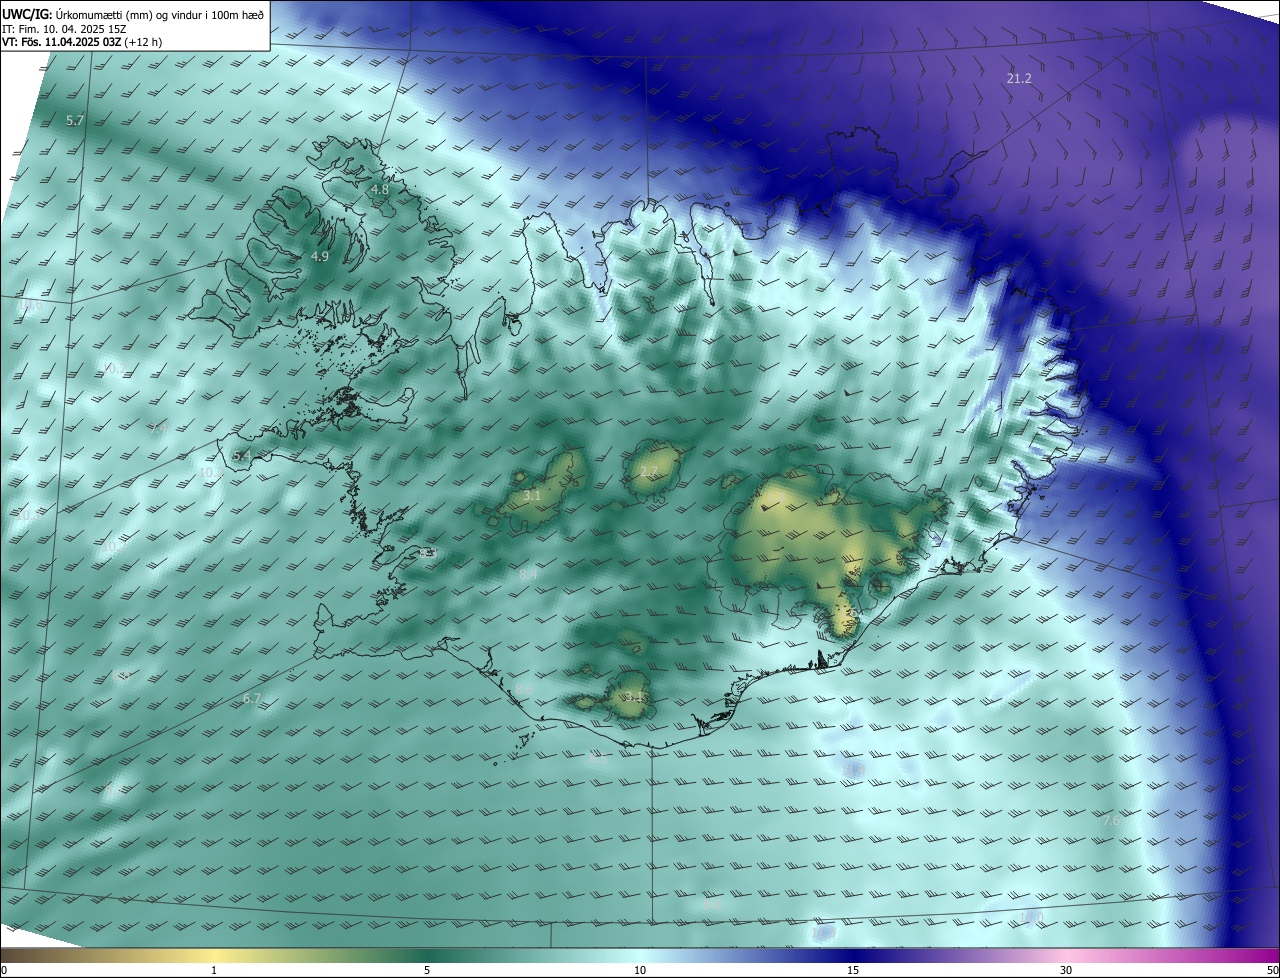Click the map title 'Úrkomumætti (mm) og vindur í 100m hæð'
This screenshot has width=1280, height=978.
click(159, 14)
